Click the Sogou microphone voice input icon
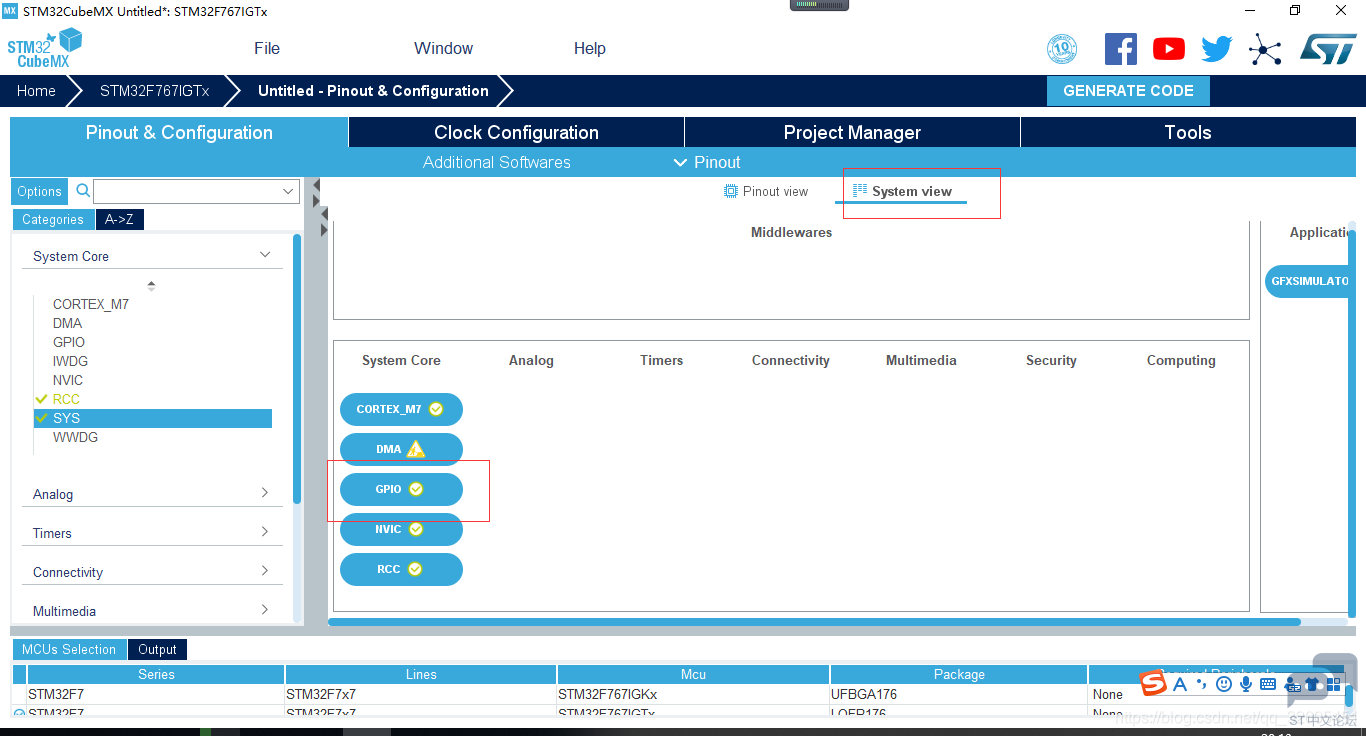The image size is (1366, 736). 1246,684
